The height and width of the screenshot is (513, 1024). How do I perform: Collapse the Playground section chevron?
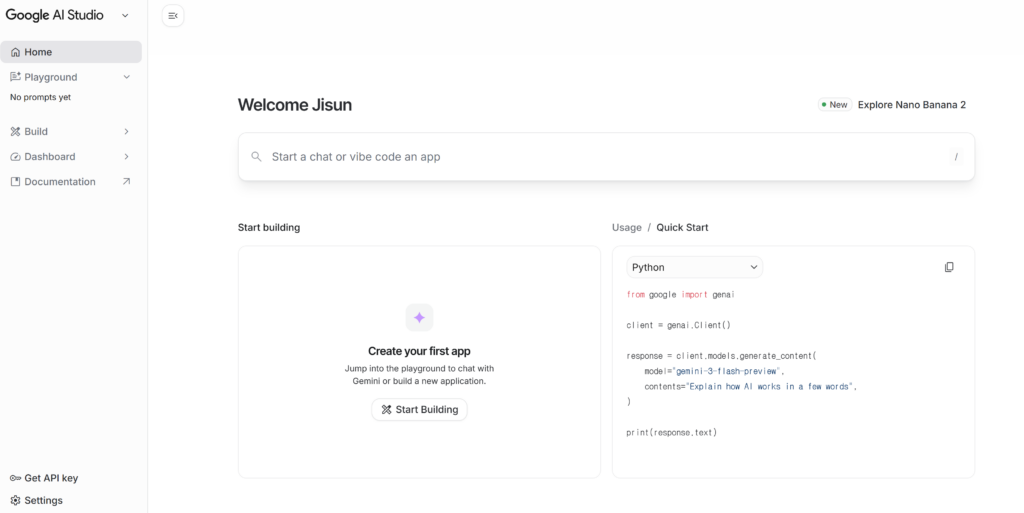click(x=127, y=77)
